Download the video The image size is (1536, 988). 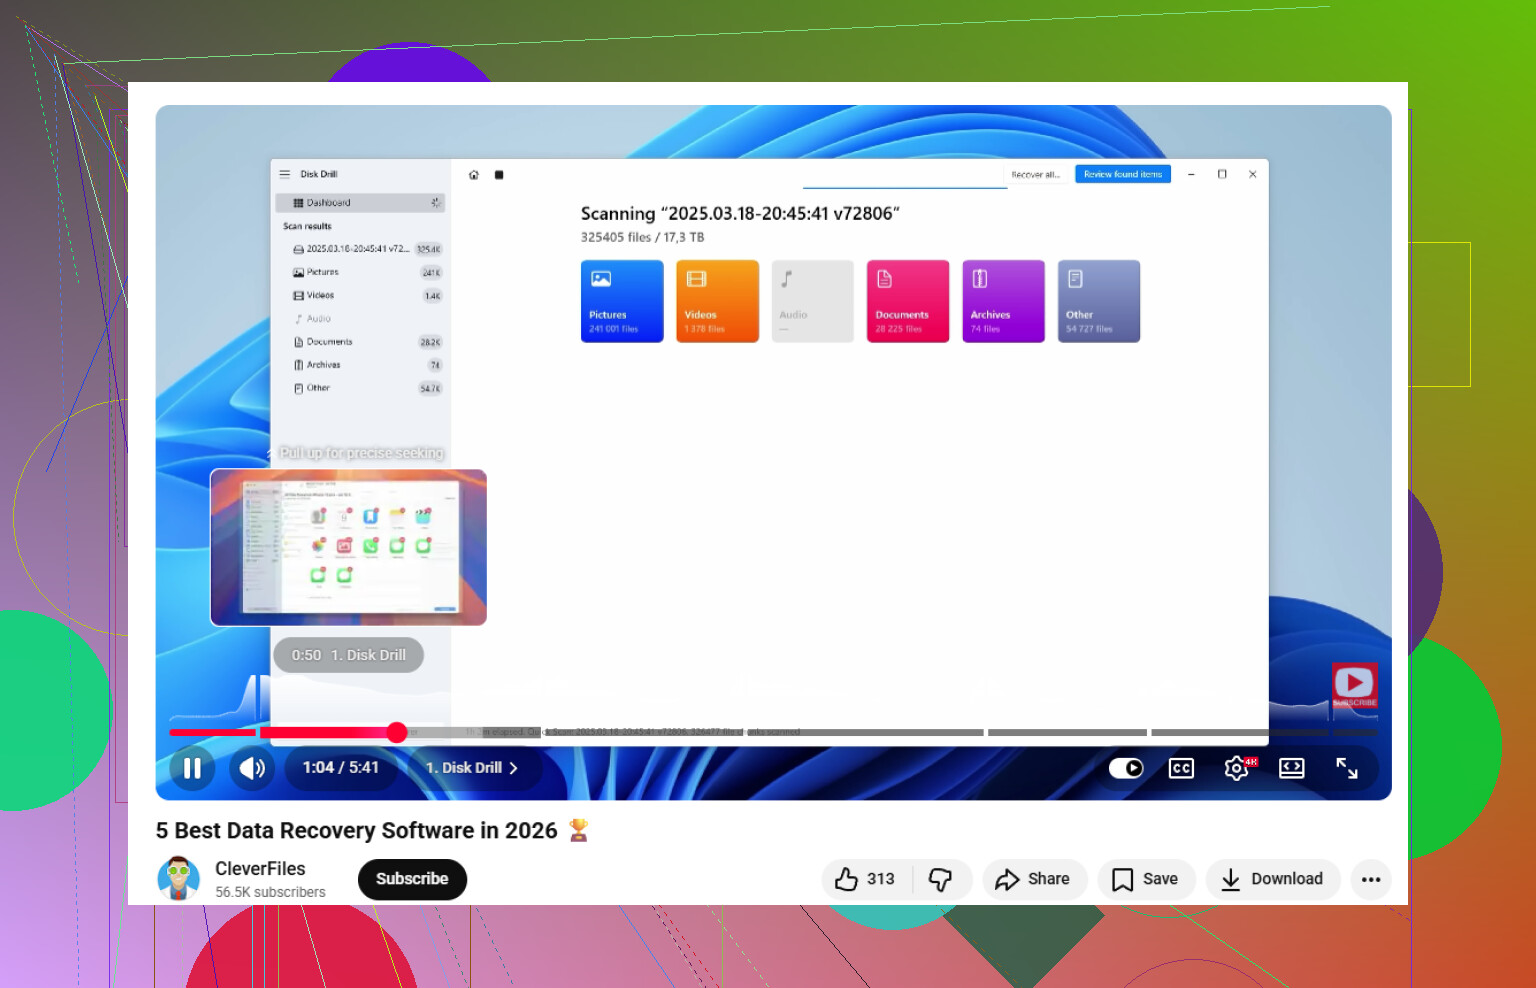click(x=1273, y=879)
